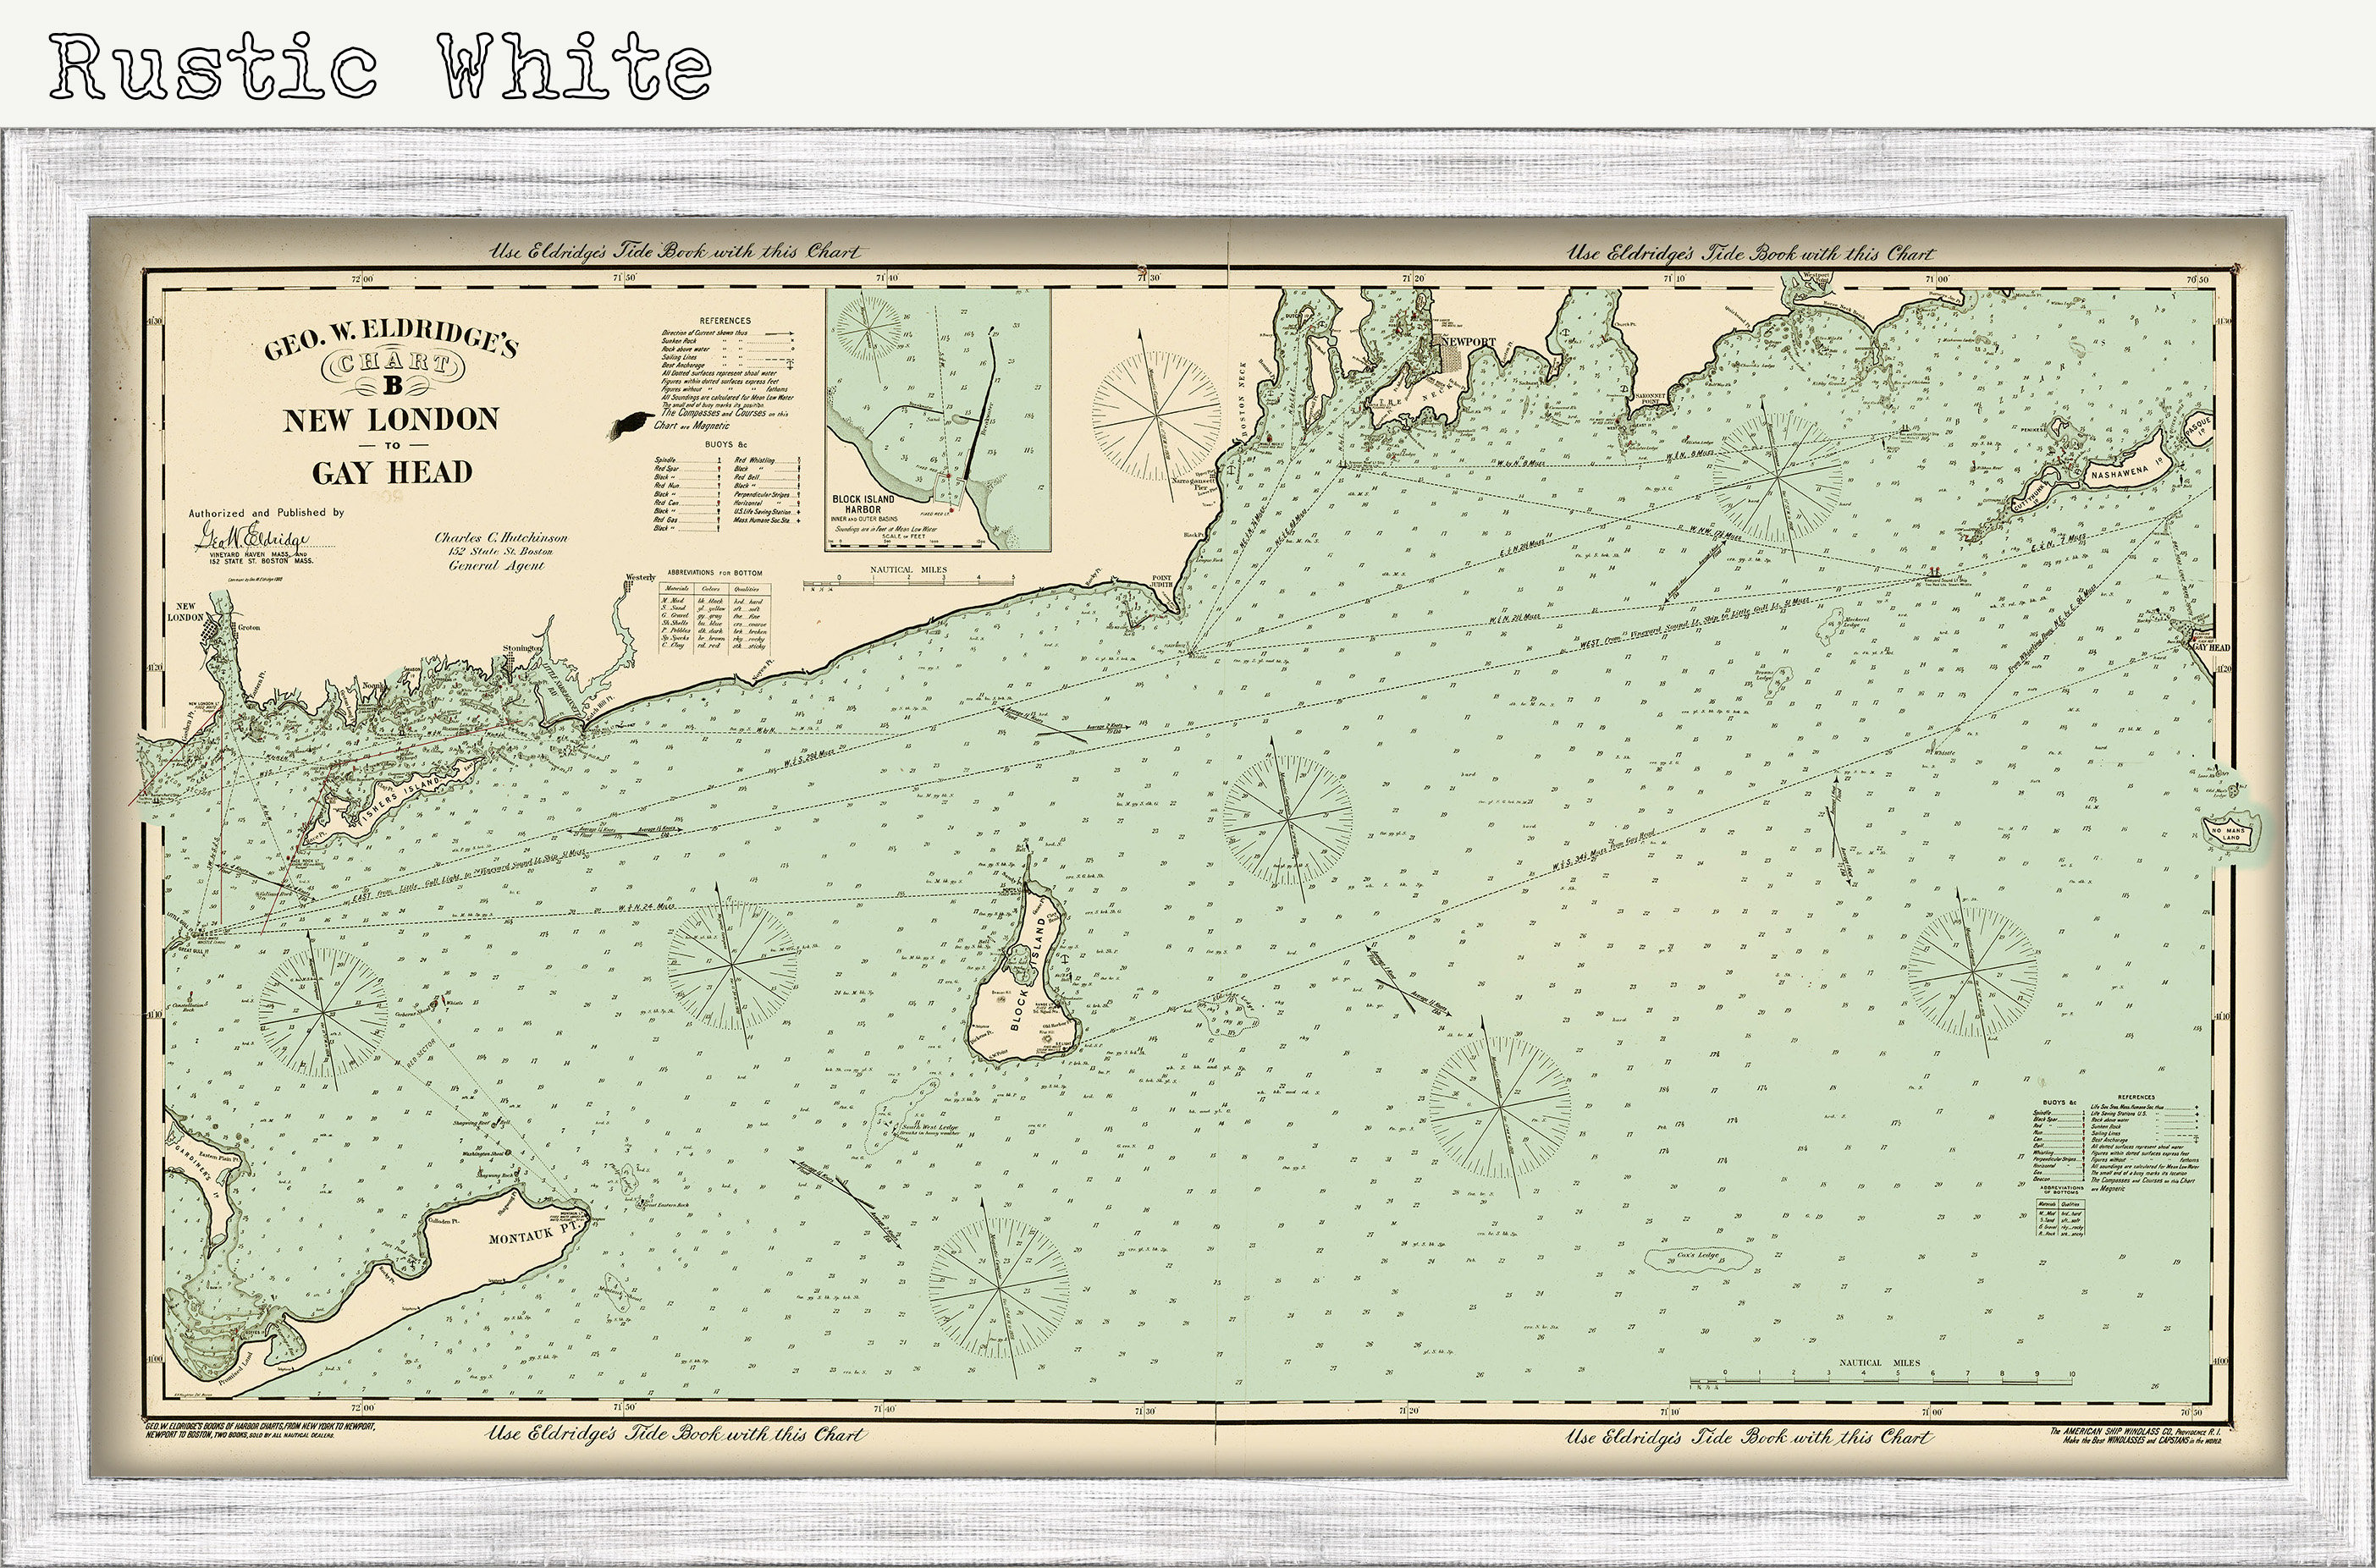This screenshot has width=2376, height=1568.
Task: Select the "CHART" cartouche in the title block
Action: [x=392, y=364]
